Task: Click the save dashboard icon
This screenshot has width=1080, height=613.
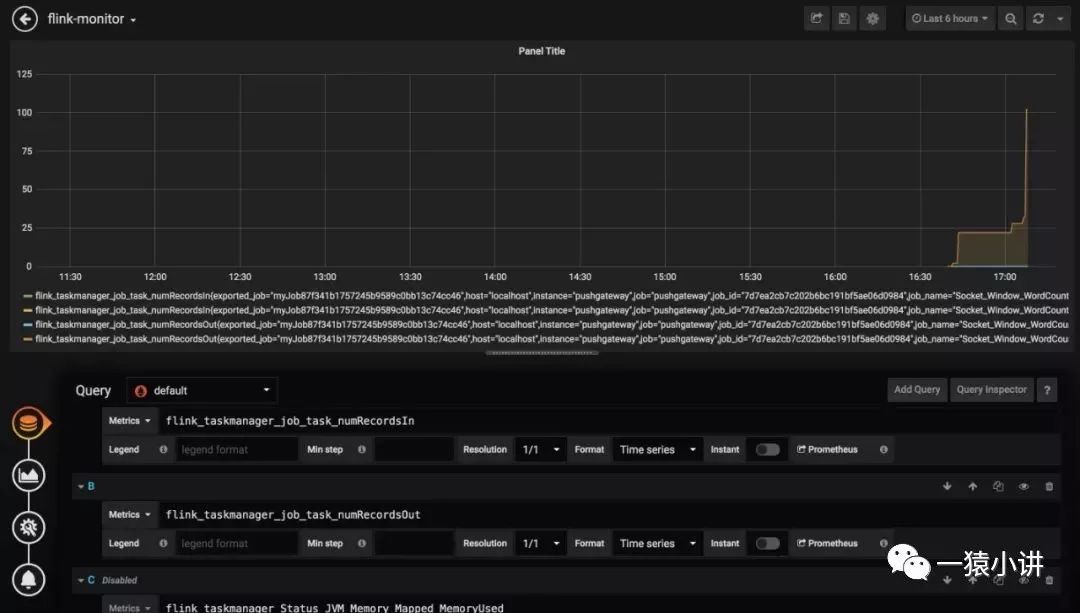Action: pos(845,19)
